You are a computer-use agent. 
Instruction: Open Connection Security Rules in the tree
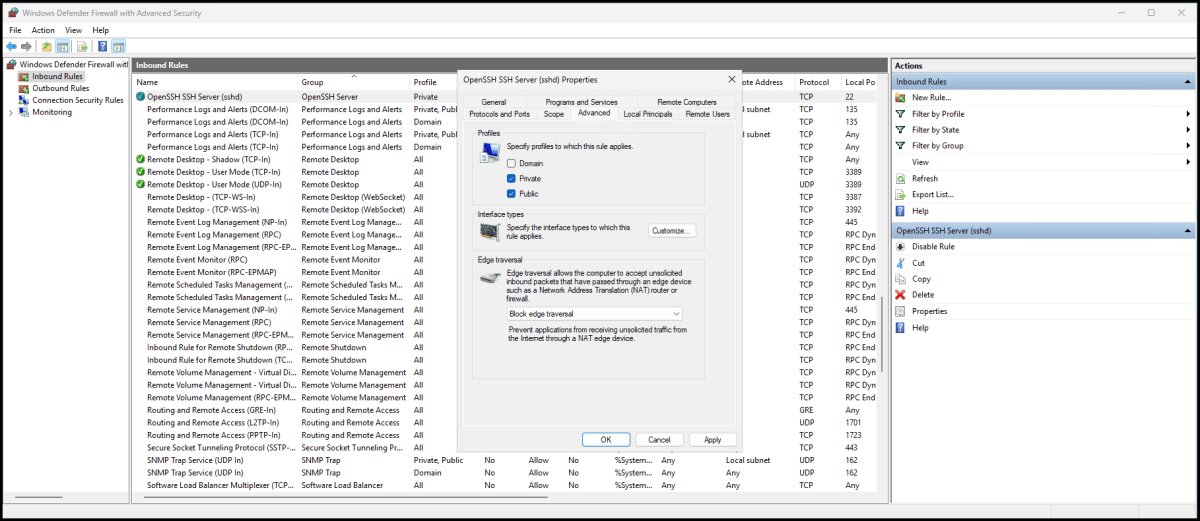click(x=77, y=100)
